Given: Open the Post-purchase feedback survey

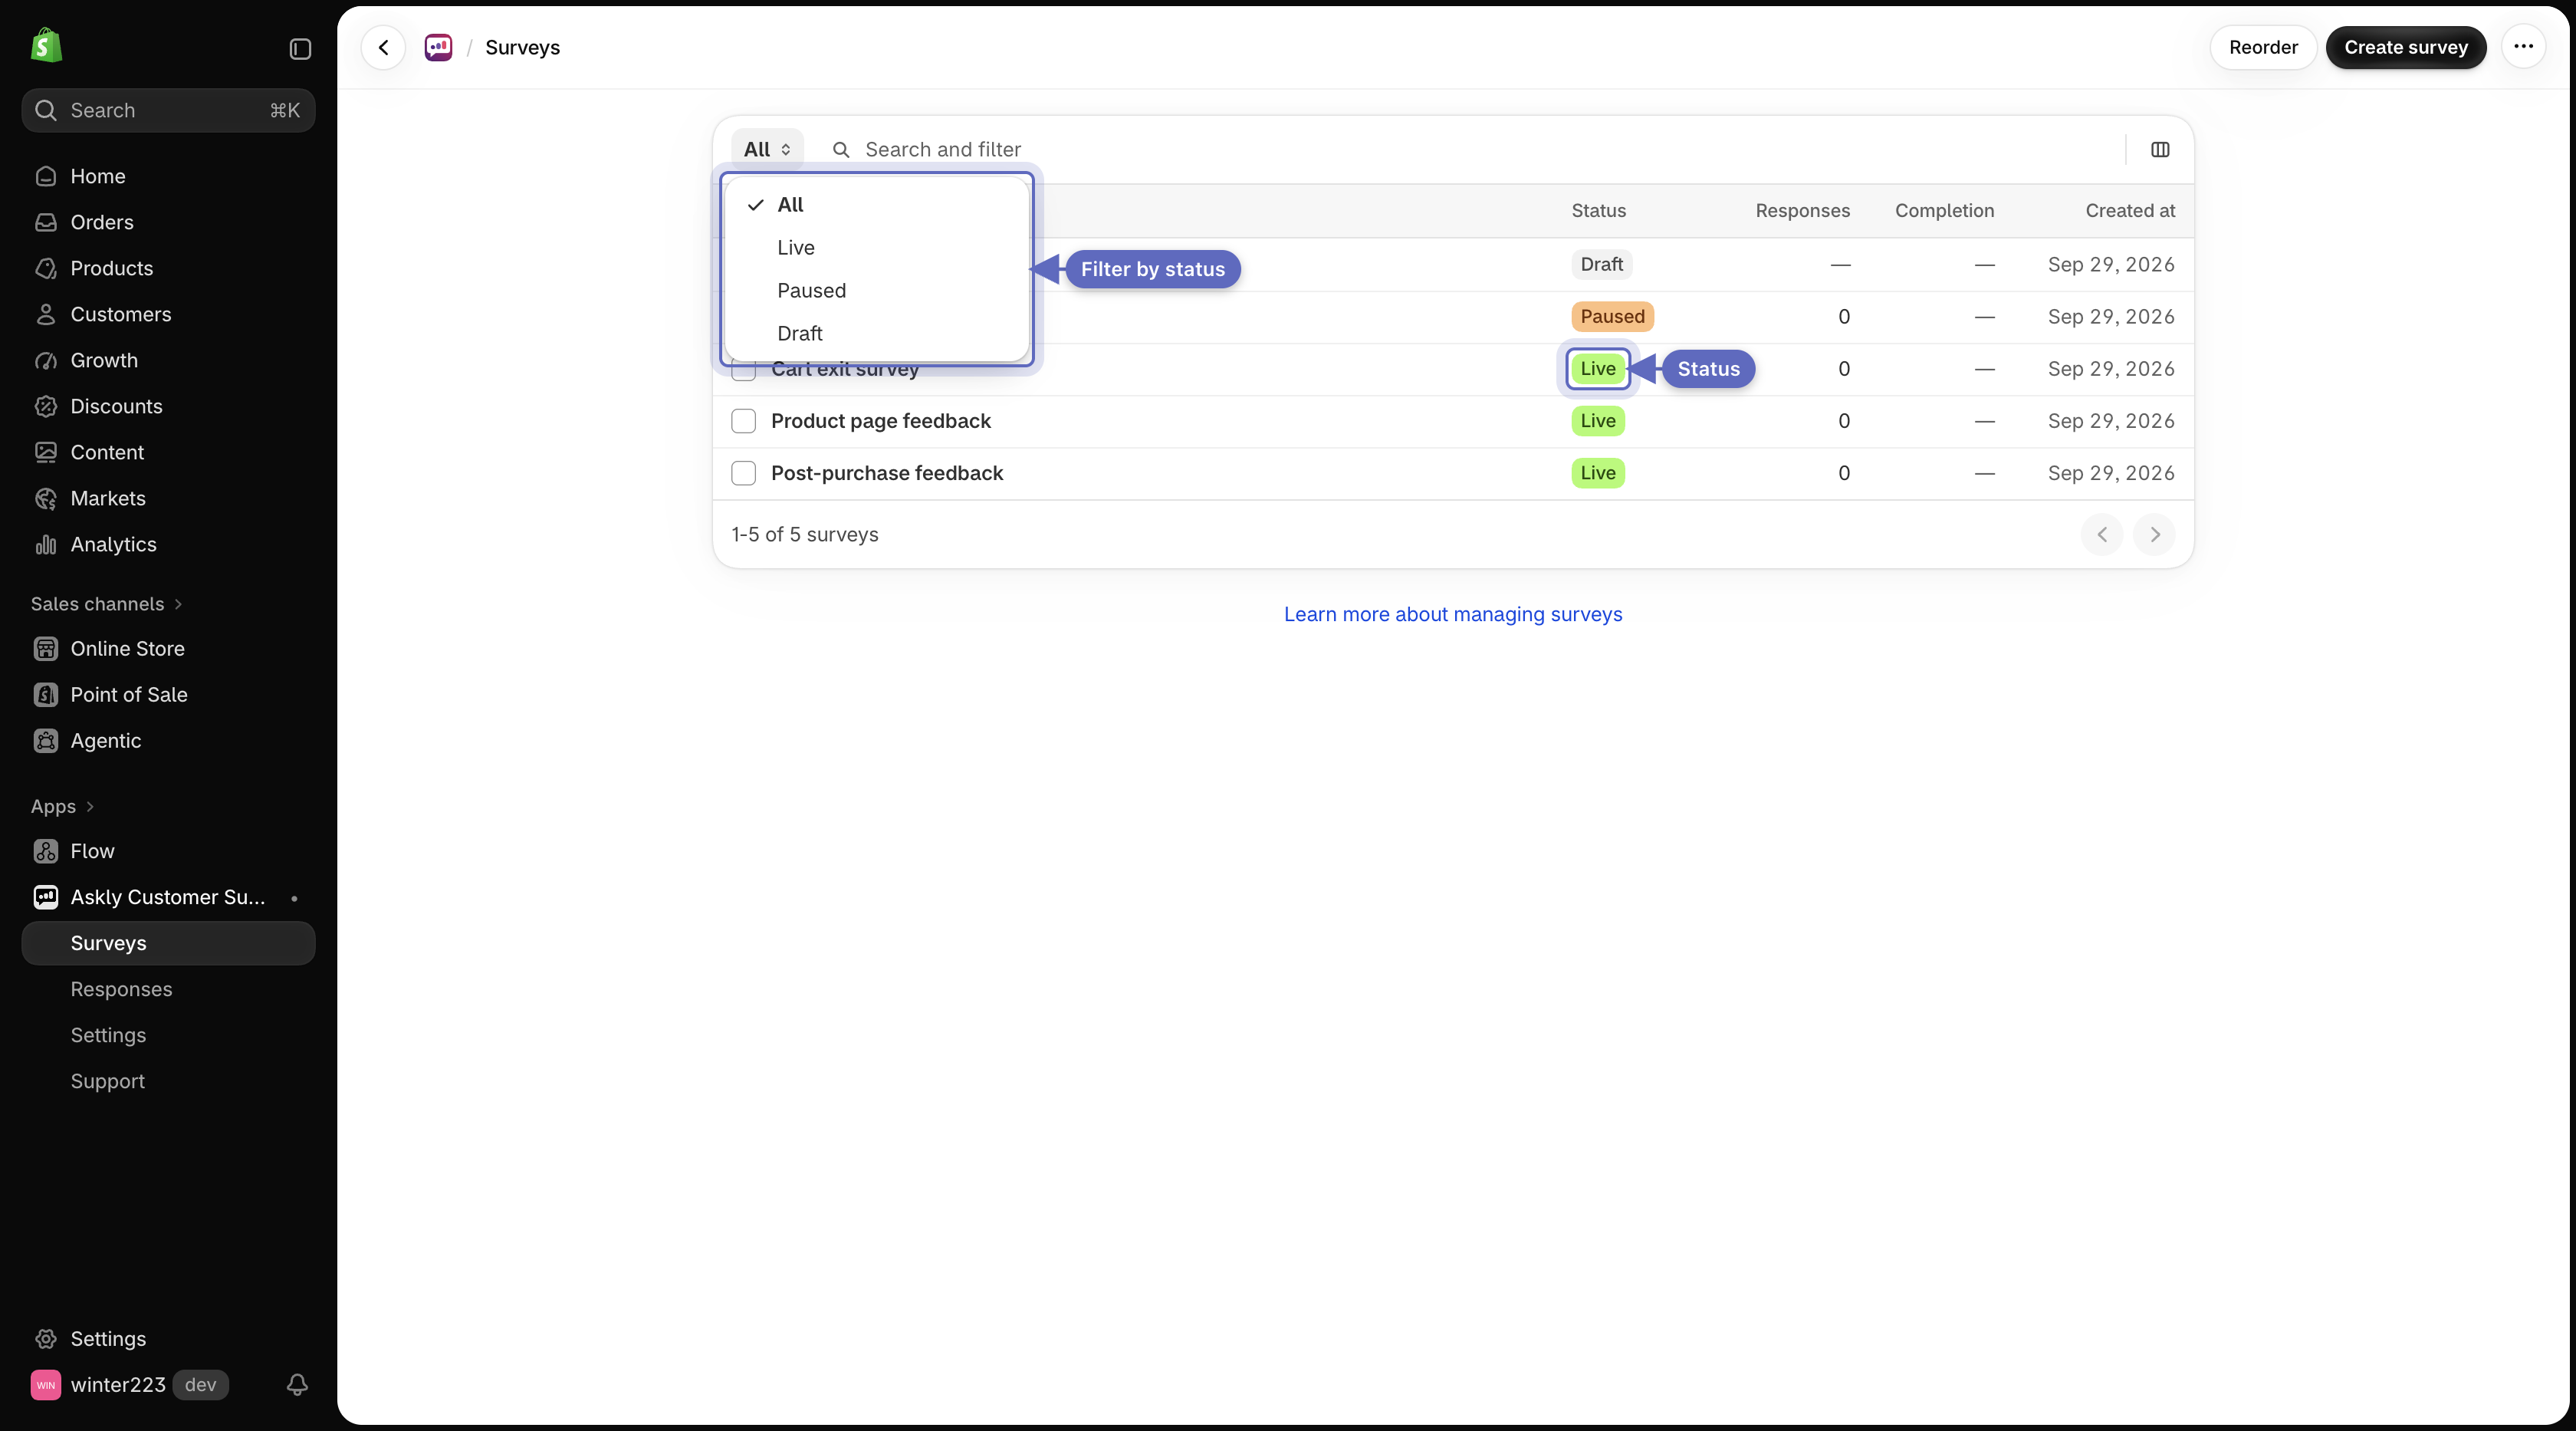Looking at the screenshot, I should pyautogui.click(x=886, y=473).
